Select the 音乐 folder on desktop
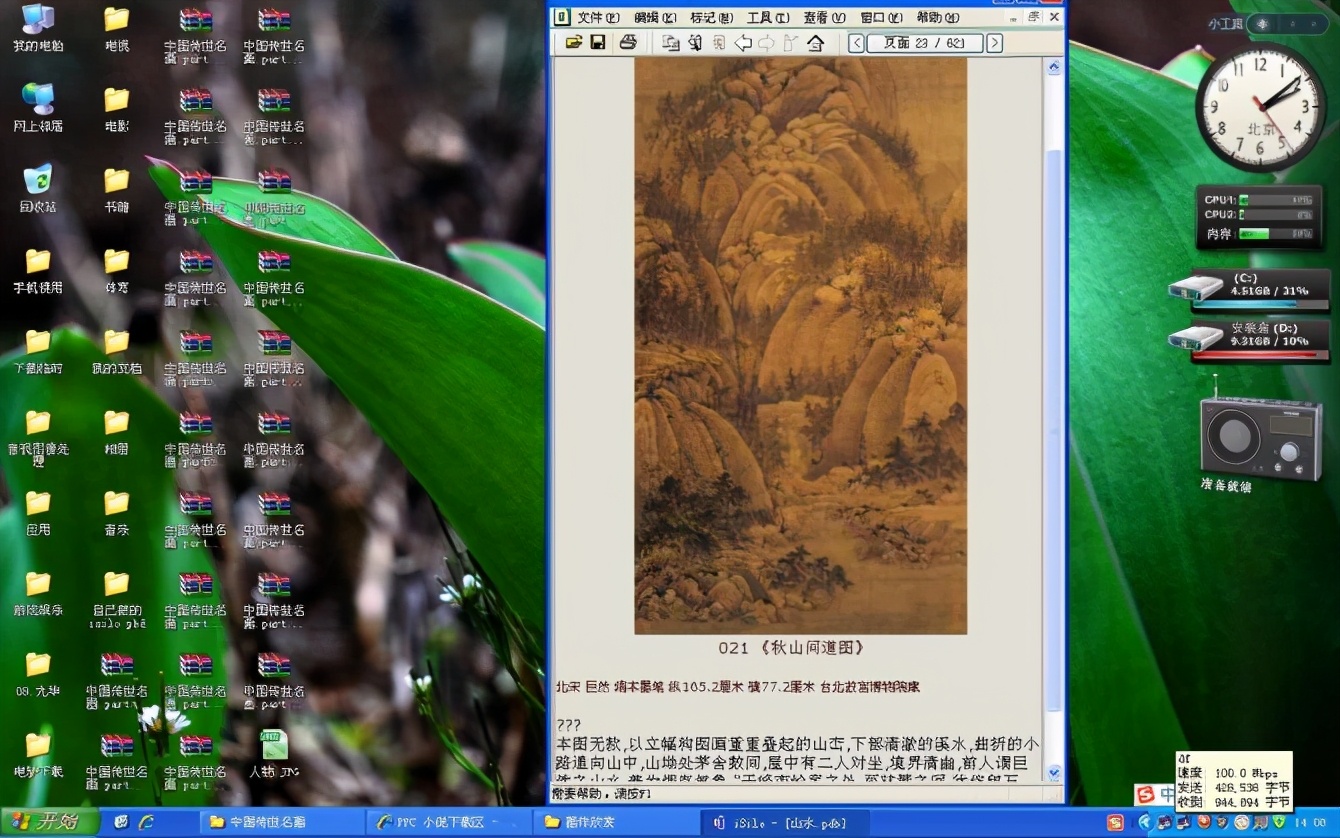 117,513
